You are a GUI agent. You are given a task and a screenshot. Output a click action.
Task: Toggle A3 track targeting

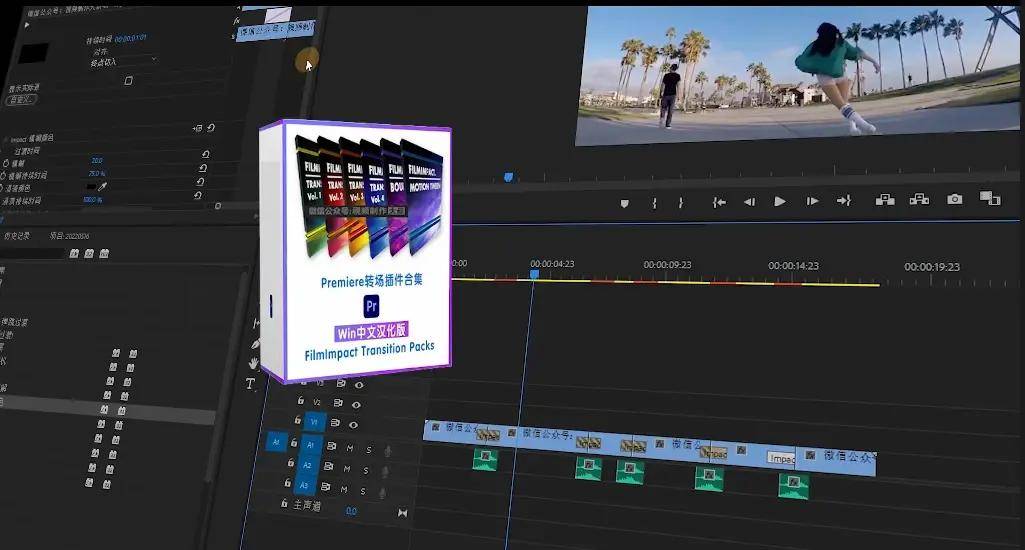coord(304,486)
